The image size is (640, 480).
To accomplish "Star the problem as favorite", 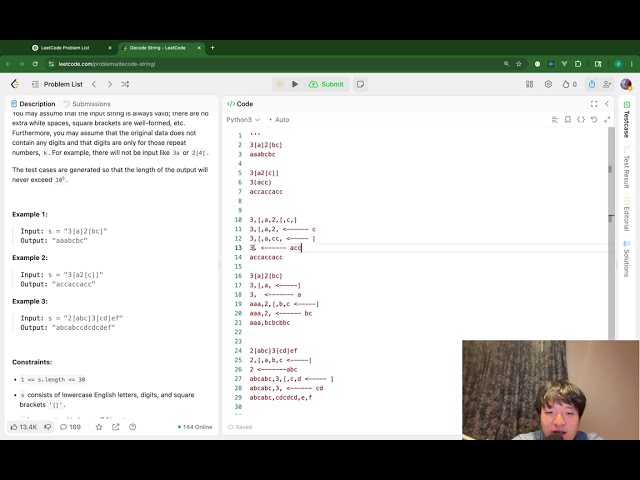I will tap(99, 427).
